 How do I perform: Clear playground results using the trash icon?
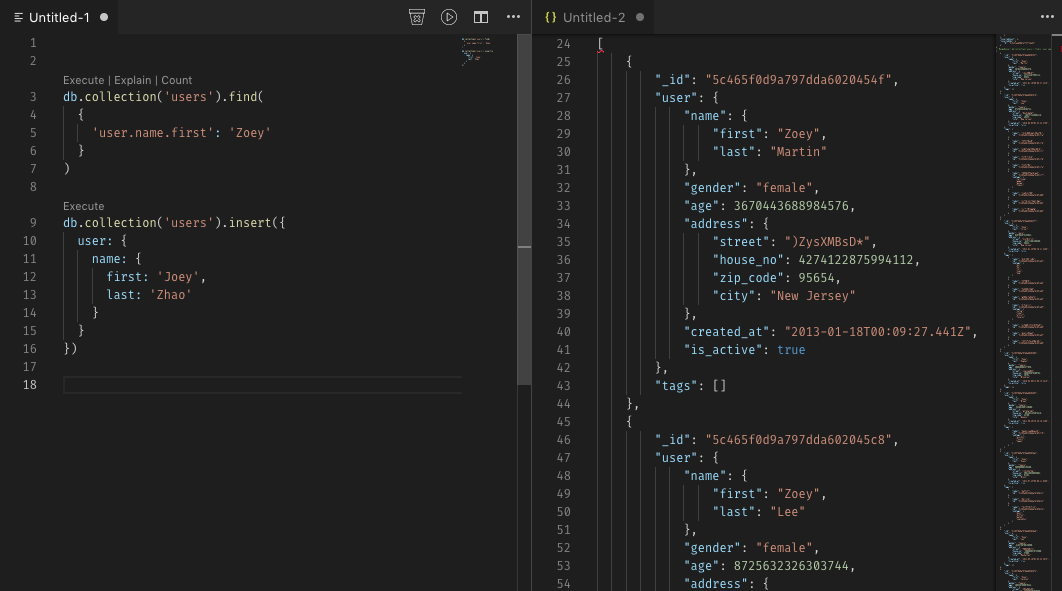[x=417, y=17]
